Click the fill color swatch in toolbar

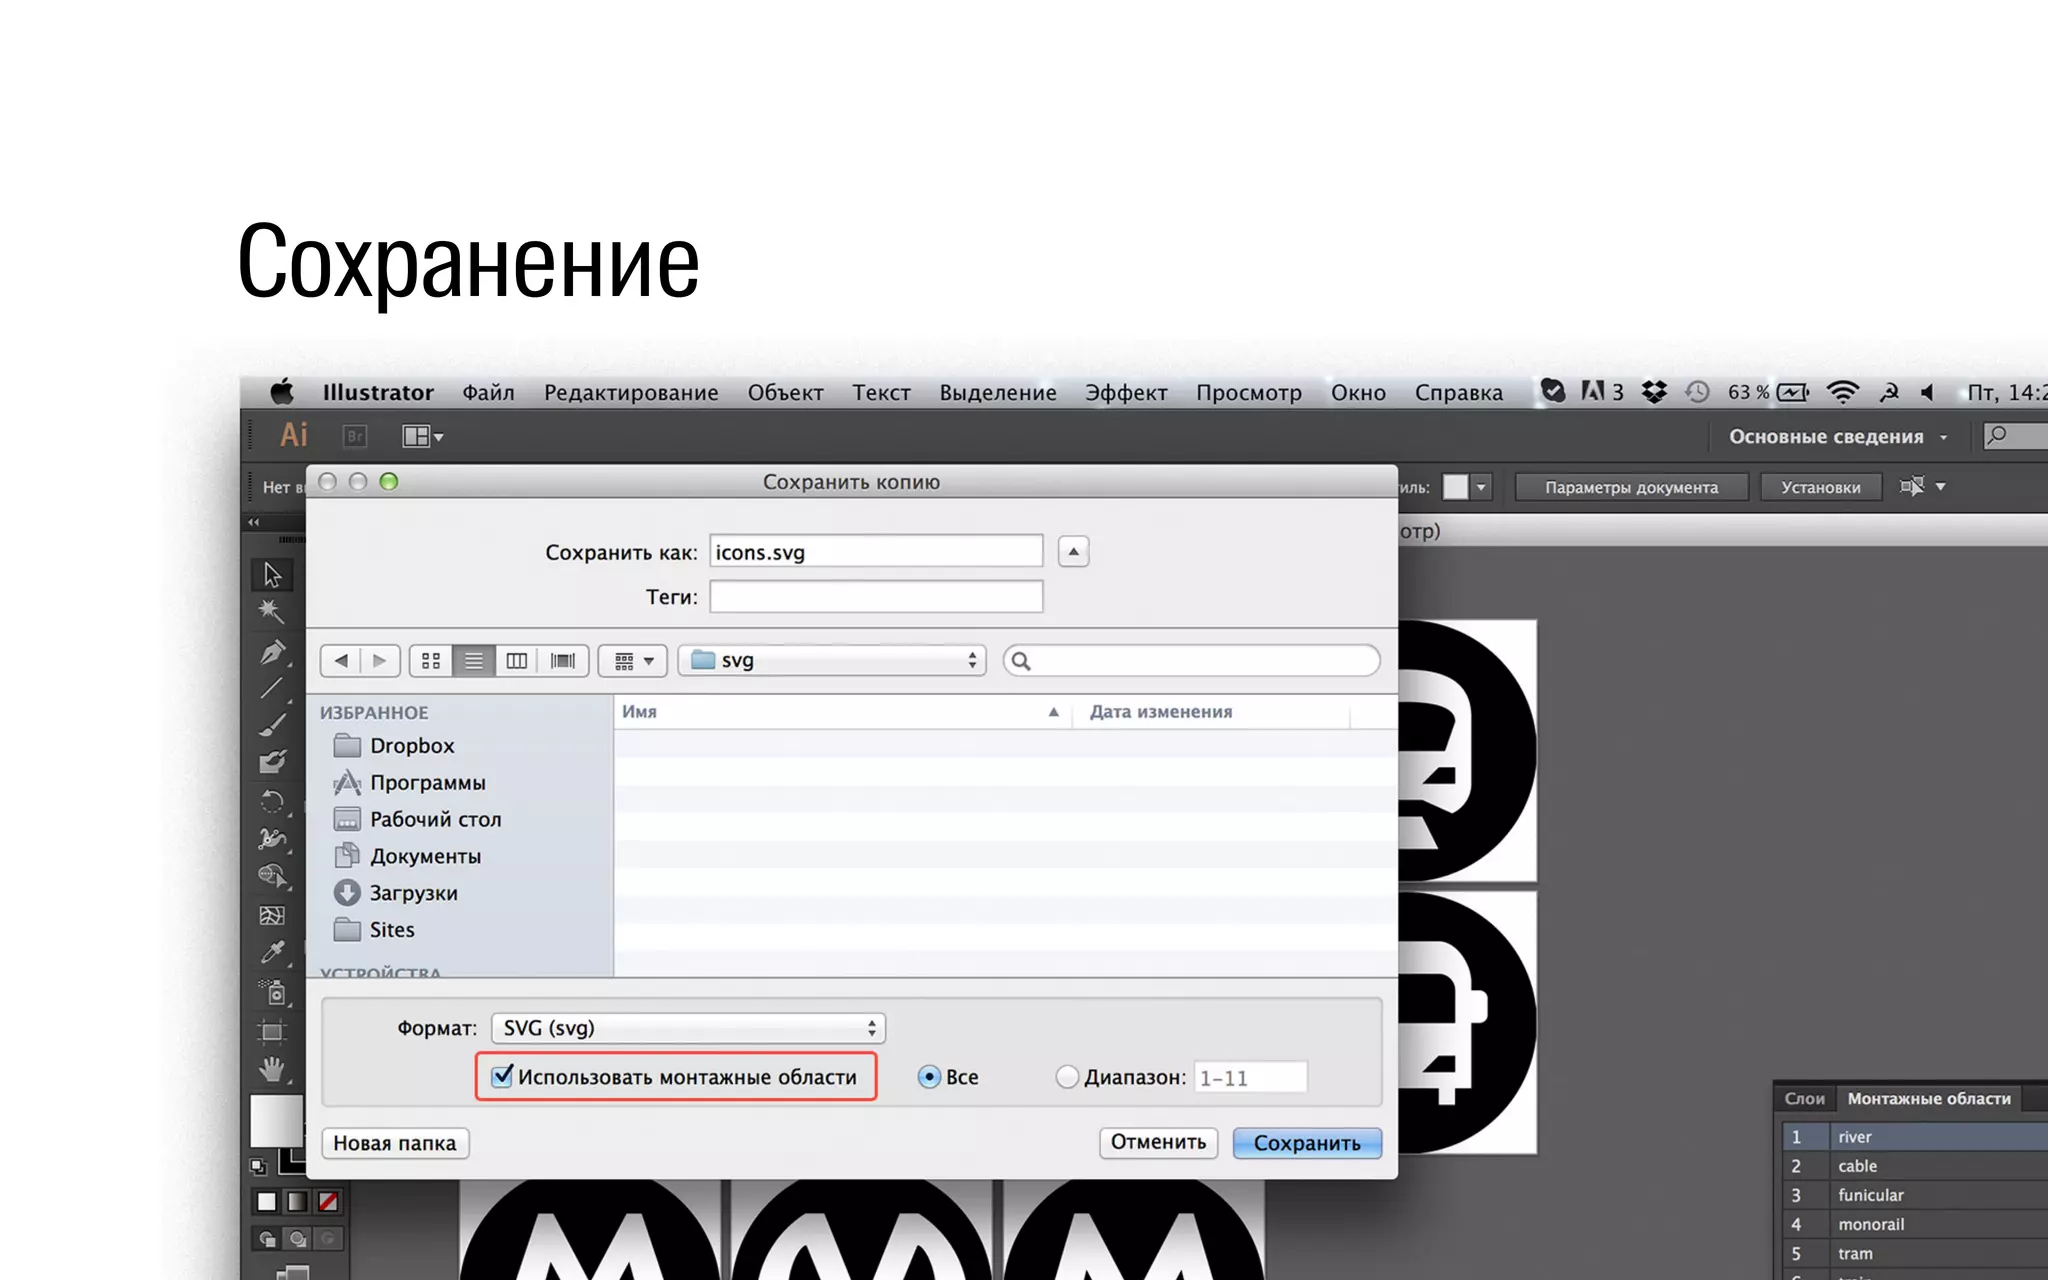[275, 1120]
